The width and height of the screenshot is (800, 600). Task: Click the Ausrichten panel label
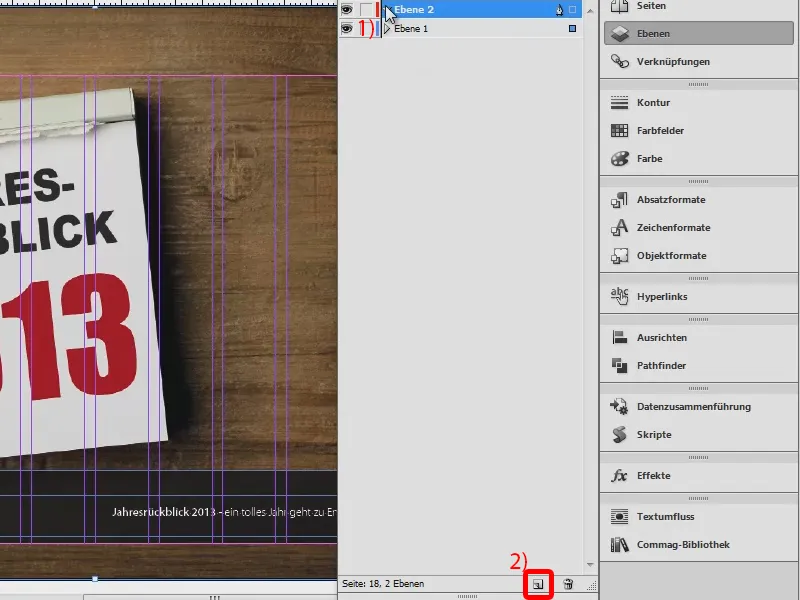(662, 337)
